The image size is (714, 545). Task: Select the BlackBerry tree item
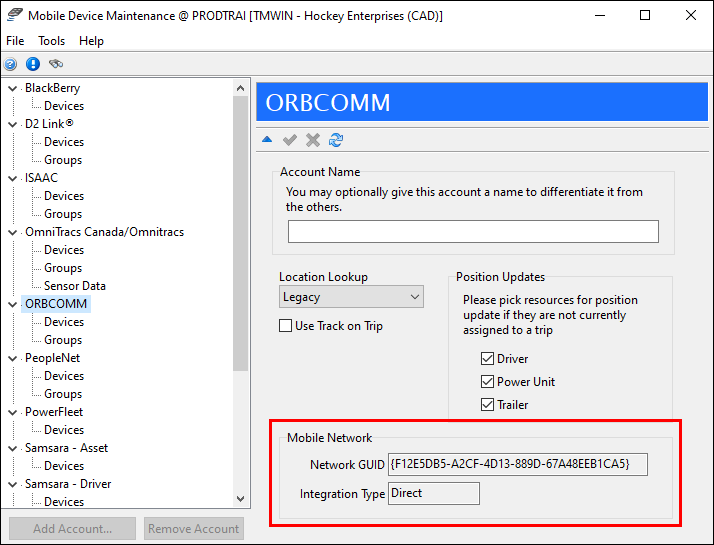(x=52, y=88)
